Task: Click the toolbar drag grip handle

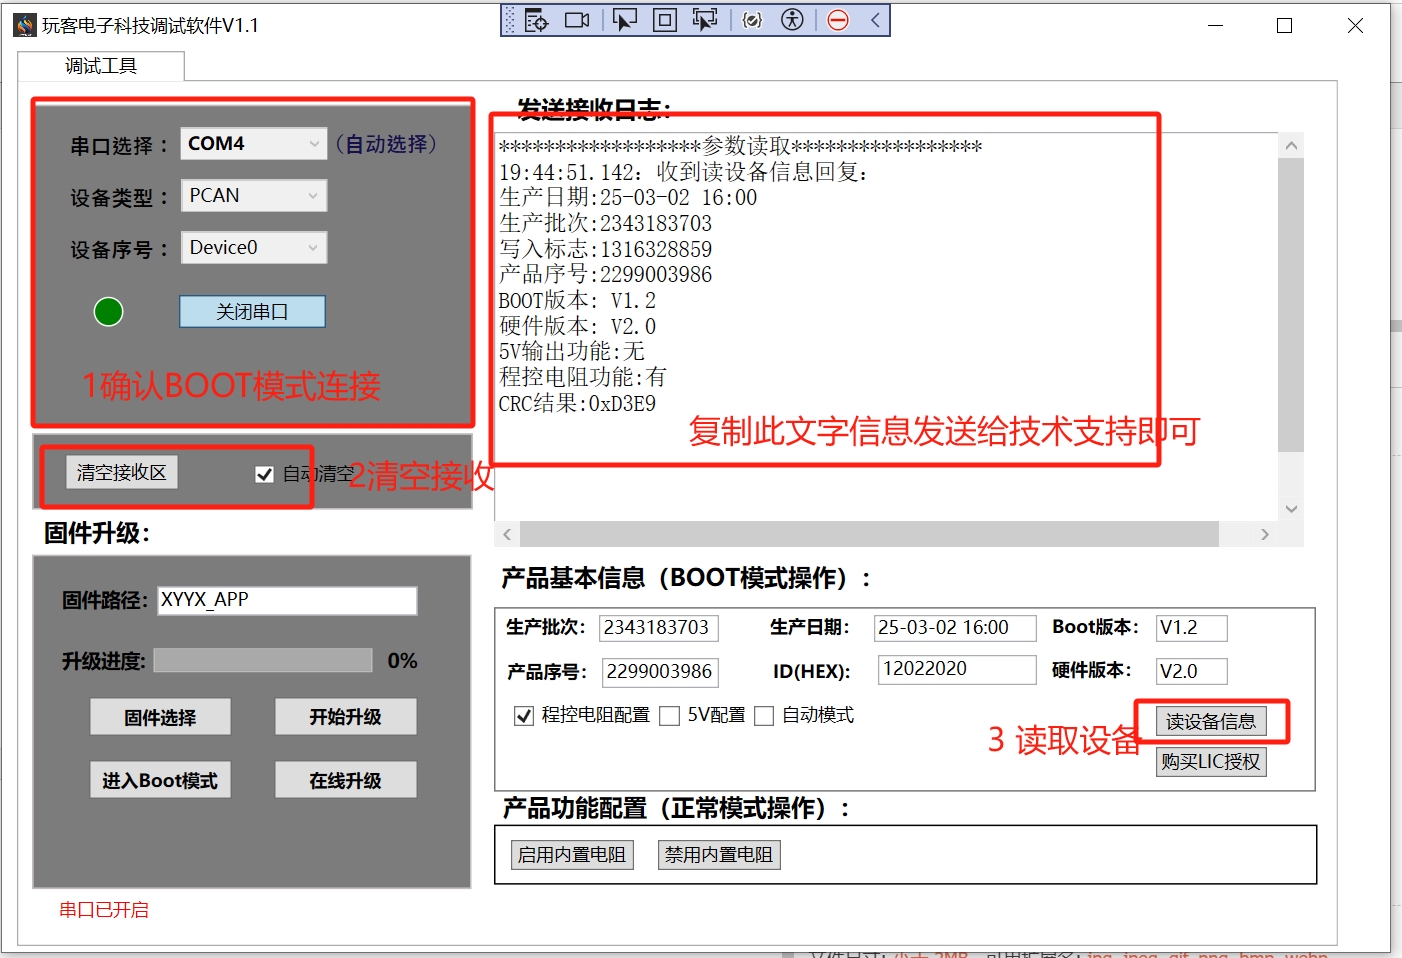Action: point(511,20)
